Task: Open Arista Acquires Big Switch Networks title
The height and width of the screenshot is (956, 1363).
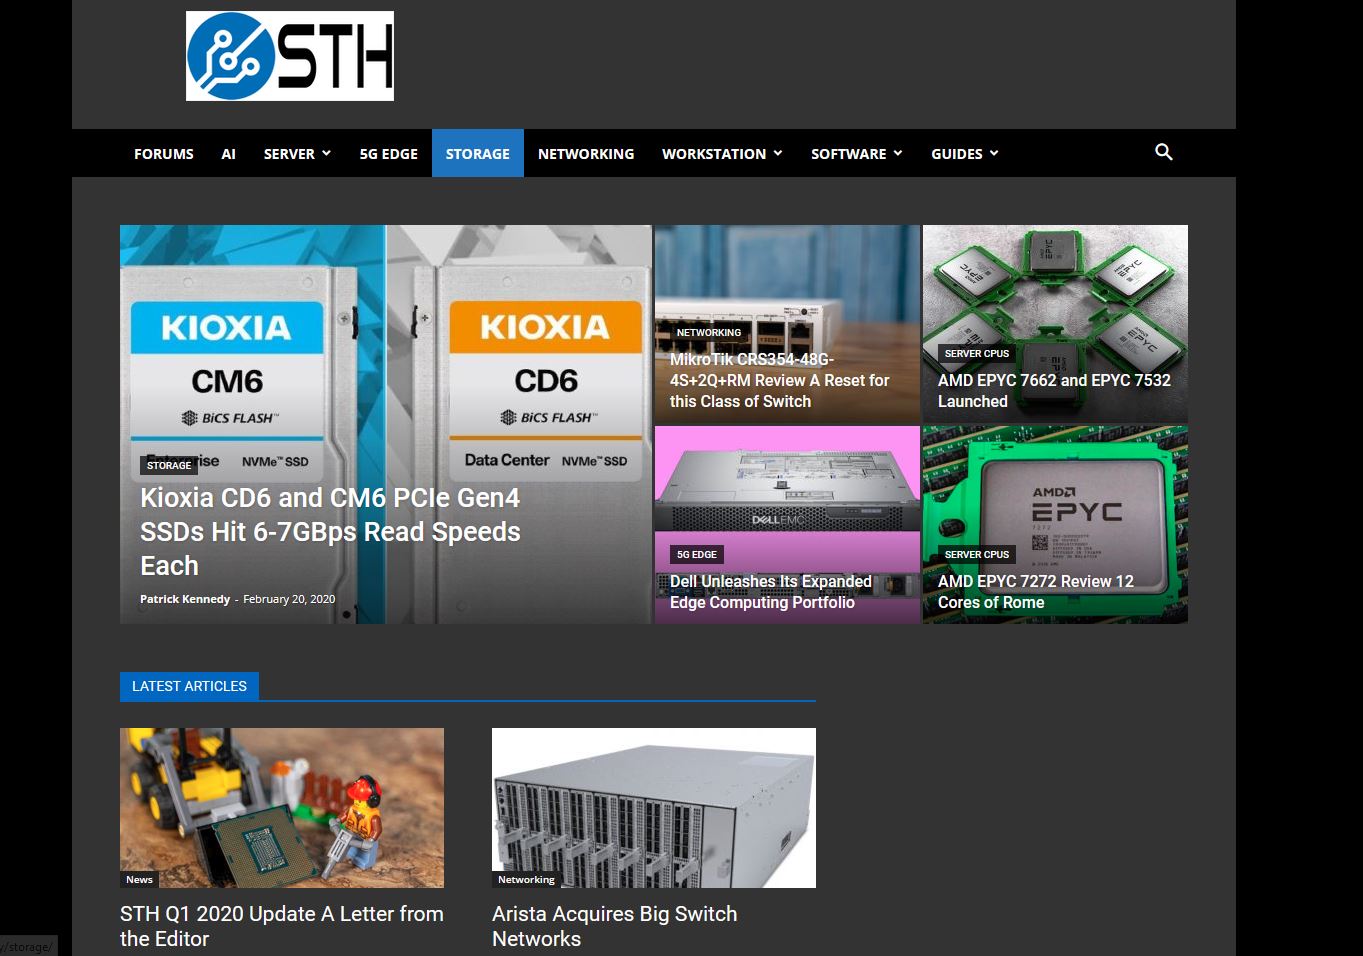Action: pyautogui.click(x=615, y=926)
